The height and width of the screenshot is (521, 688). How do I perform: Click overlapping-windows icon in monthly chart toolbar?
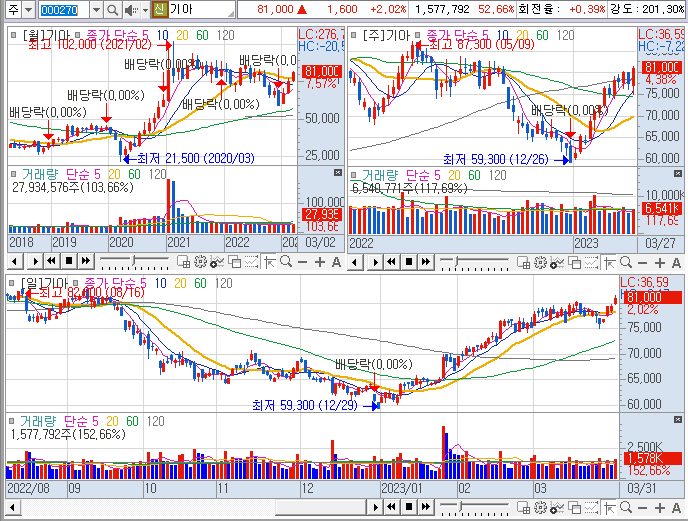[235, 262]
